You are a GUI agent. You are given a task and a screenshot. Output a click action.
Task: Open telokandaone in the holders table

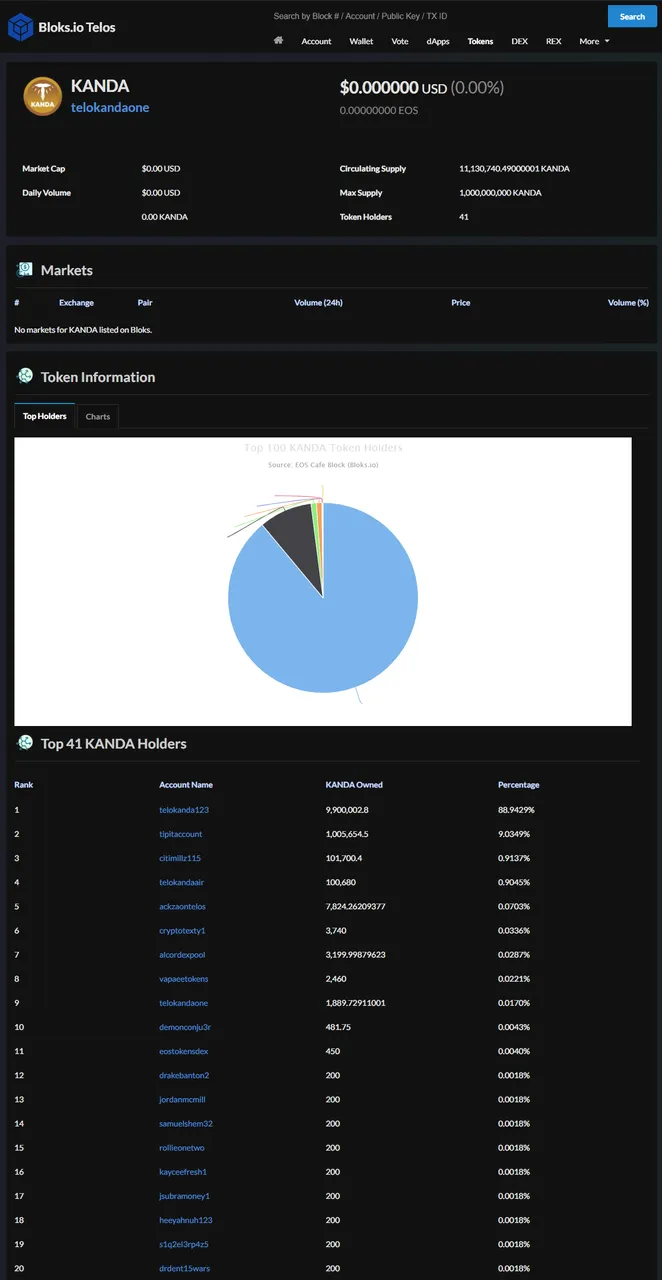point(184,1002)
